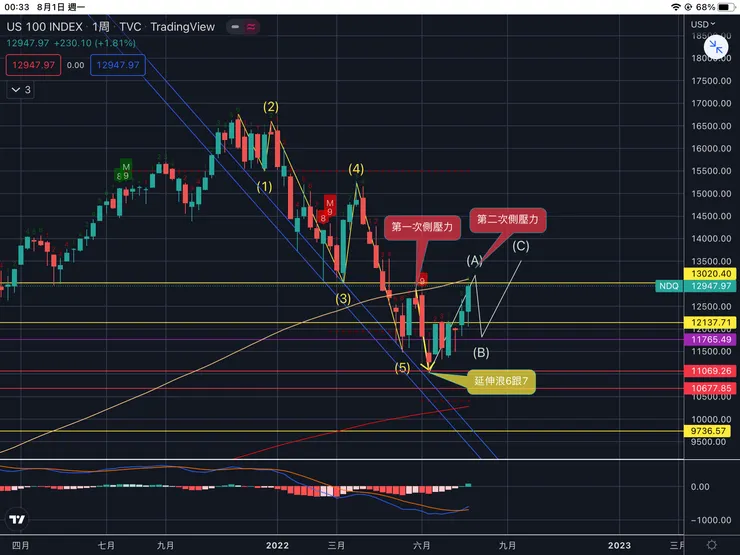The image size is (740, 555).
Task: Select the (4) wave label
Action: tap(356, 169)
